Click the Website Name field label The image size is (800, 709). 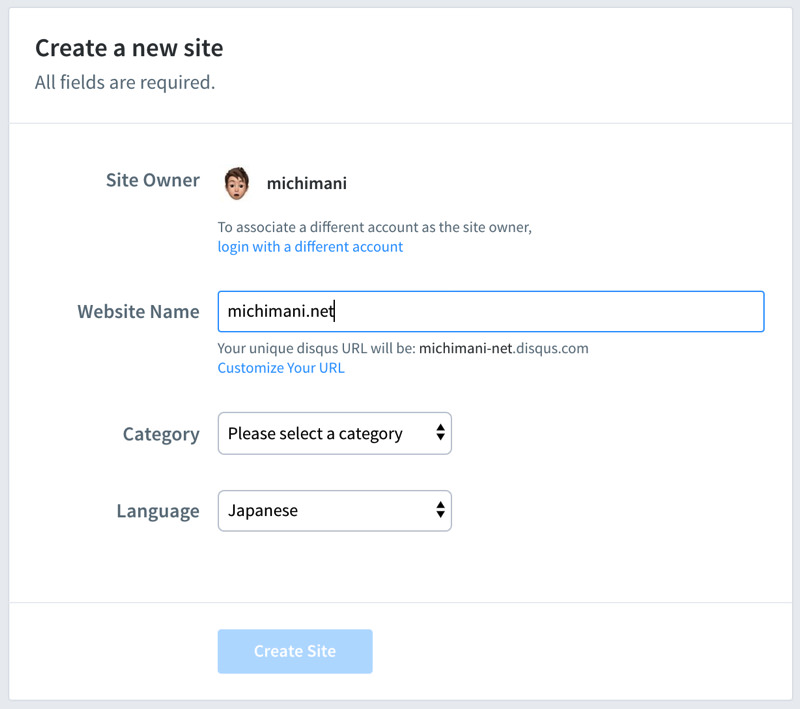[x=138, y=311]
